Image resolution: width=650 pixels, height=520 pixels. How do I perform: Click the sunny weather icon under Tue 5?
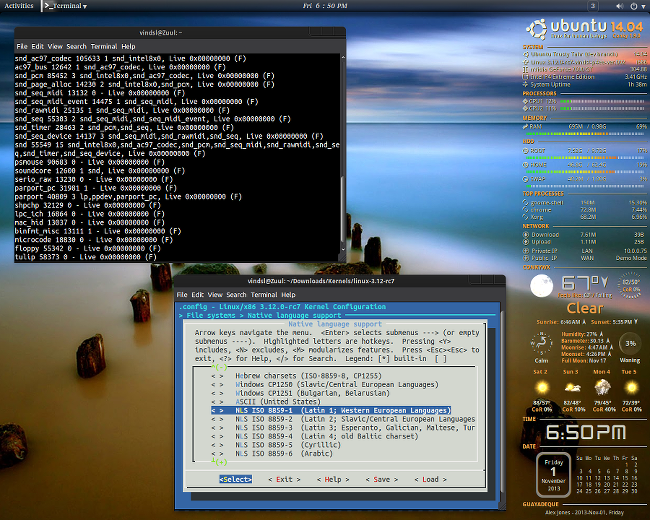(631, 388)
